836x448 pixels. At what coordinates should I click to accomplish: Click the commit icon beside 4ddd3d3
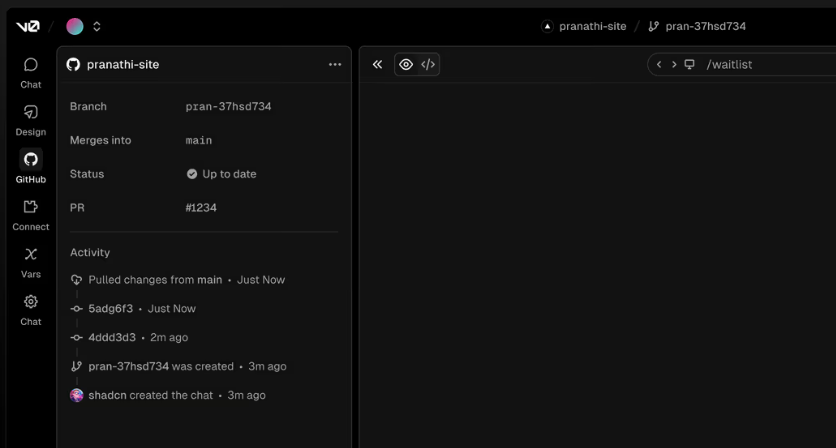pyautogui.click(x=76, y=338)
